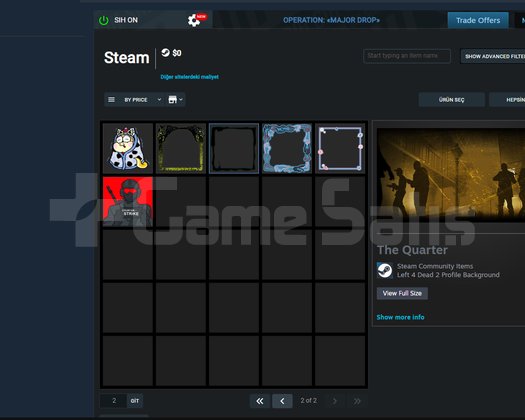Edit the page number input field
The width and height of the screenshot is (525, 420).
click(114, 401)
